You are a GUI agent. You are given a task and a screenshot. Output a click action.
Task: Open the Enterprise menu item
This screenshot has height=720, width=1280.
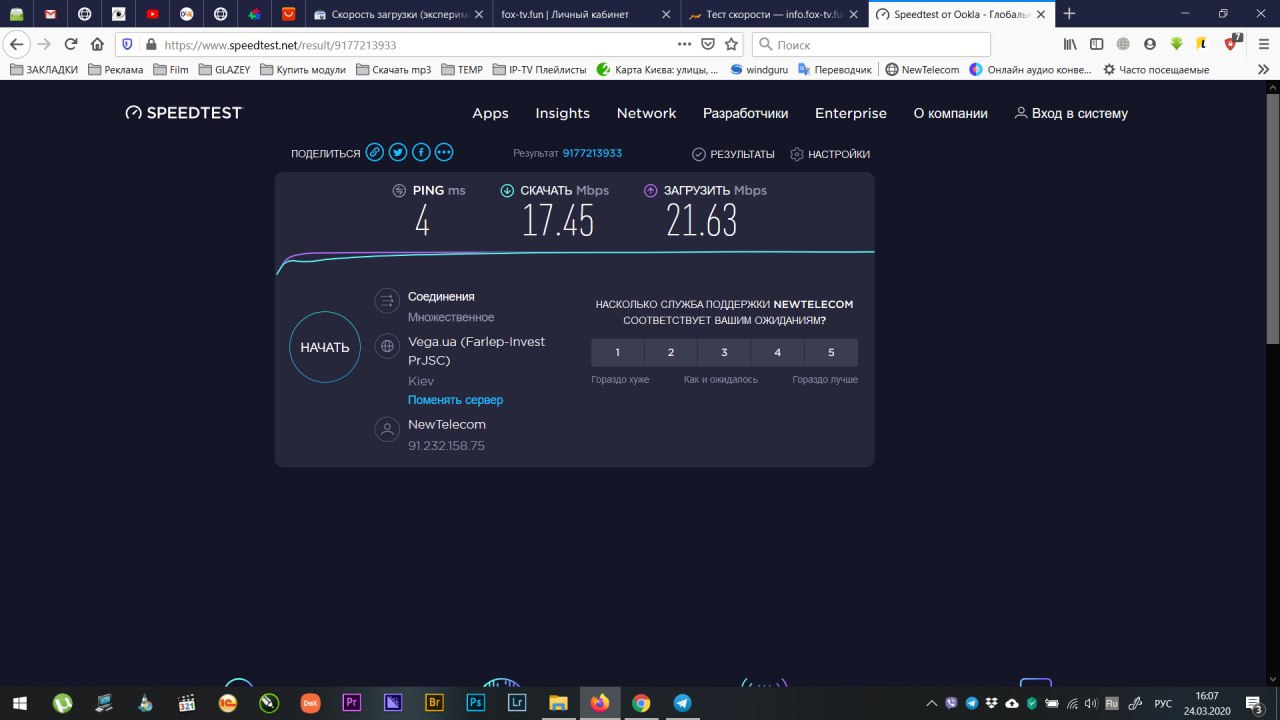point(851,113)
